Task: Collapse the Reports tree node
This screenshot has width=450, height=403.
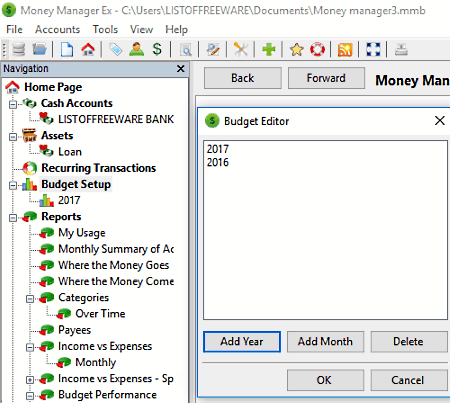Action: [x=13, y=218]
